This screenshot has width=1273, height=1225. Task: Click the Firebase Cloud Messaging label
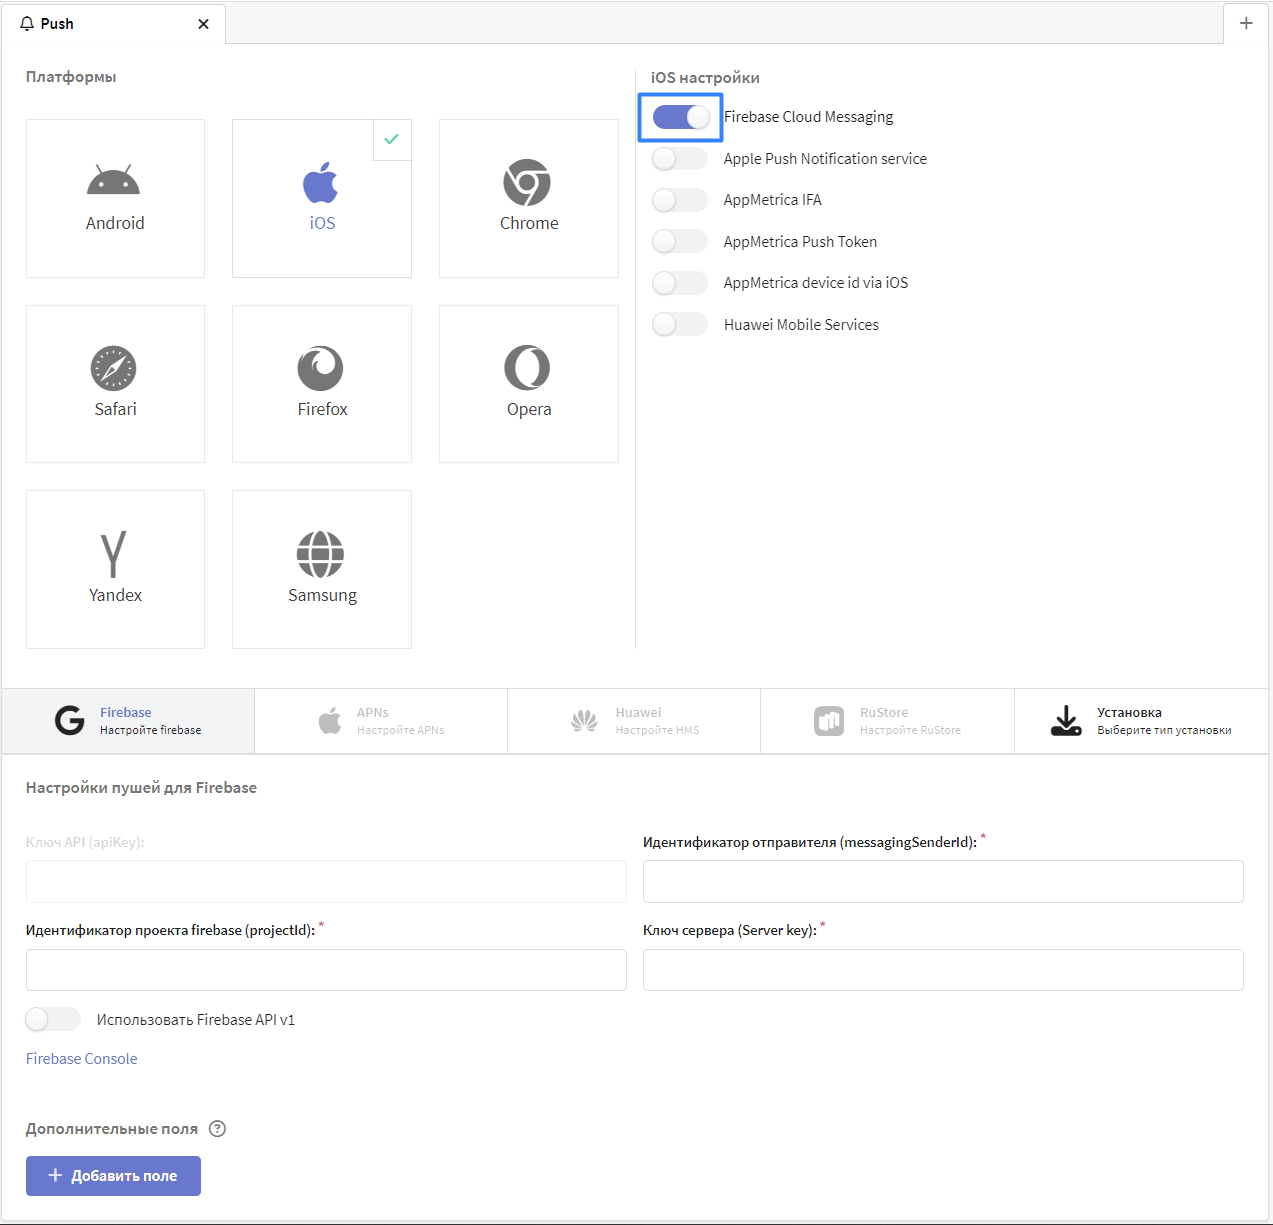(x=808, y=117)
